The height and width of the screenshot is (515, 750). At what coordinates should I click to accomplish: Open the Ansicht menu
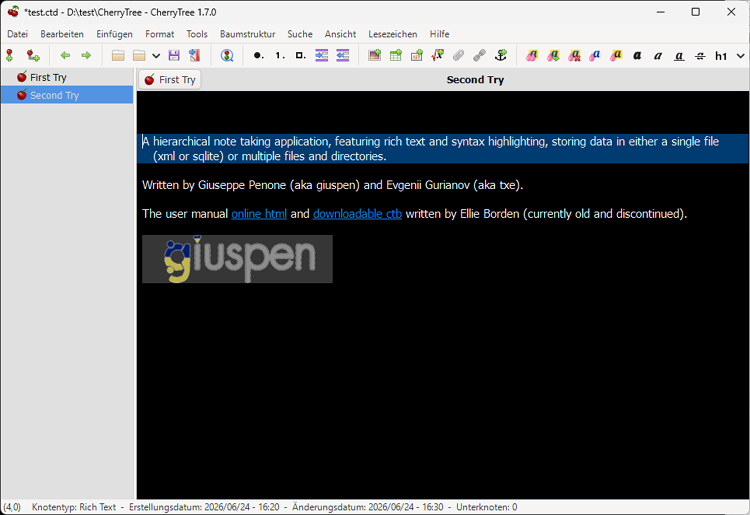[x=340, y=34]
